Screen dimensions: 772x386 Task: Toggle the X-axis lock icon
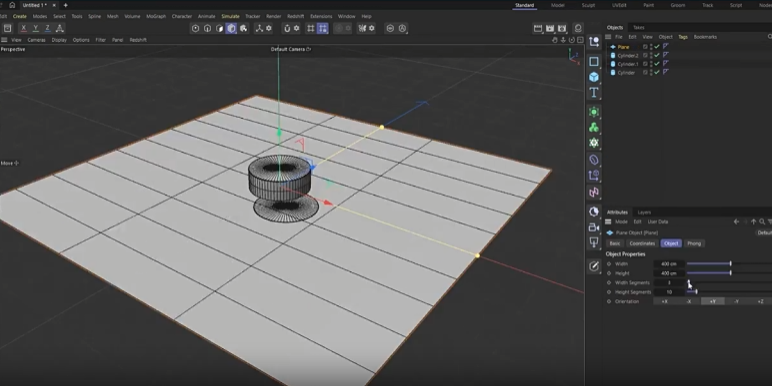coord(23,29)
